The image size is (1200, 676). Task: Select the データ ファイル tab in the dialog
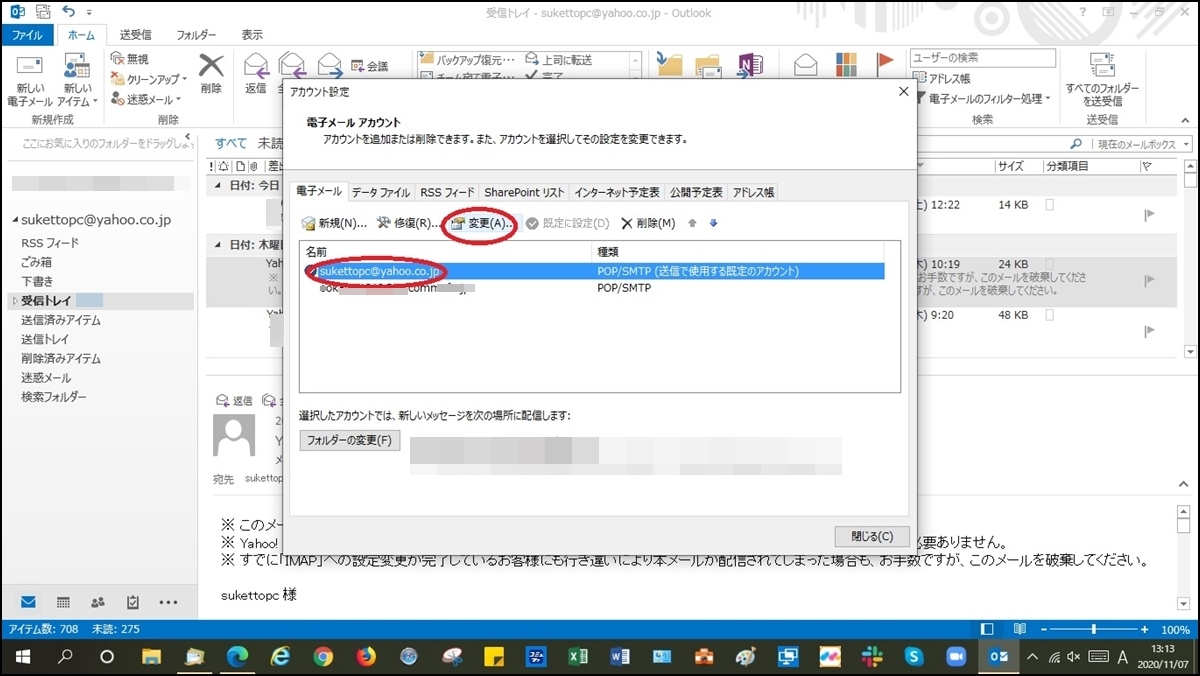coord(380,192)
